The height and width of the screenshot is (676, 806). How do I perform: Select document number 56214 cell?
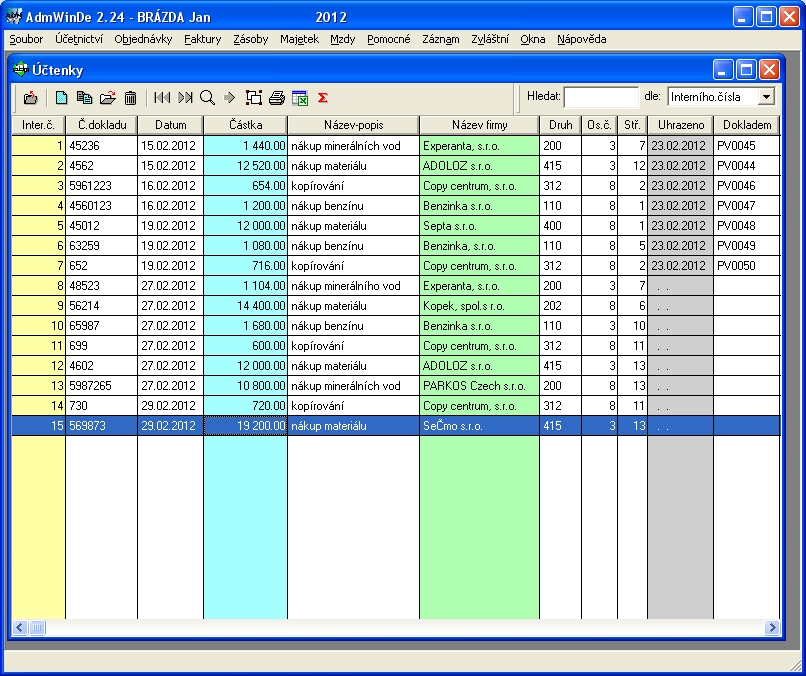pos(102,306)
